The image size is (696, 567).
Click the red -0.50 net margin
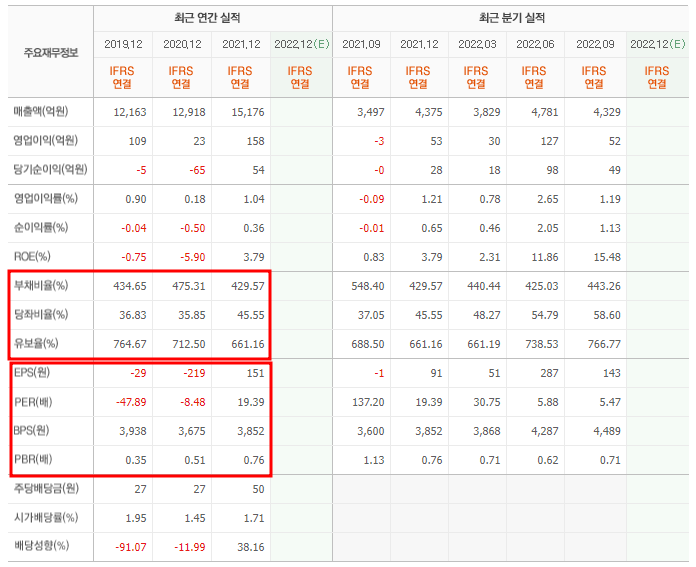coord(193,228)
